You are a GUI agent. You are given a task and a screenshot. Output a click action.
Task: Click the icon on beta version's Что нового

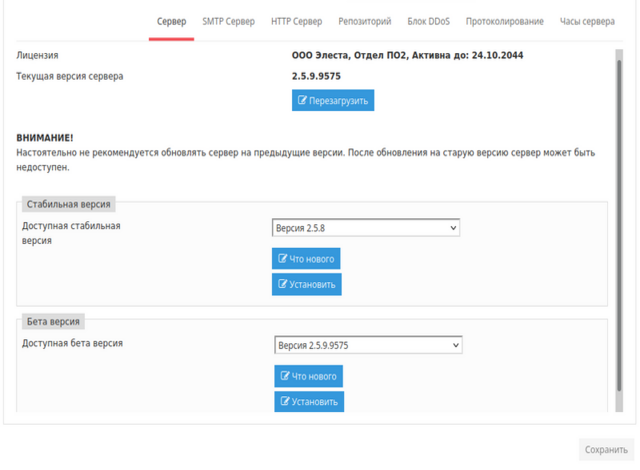(284, 377)
